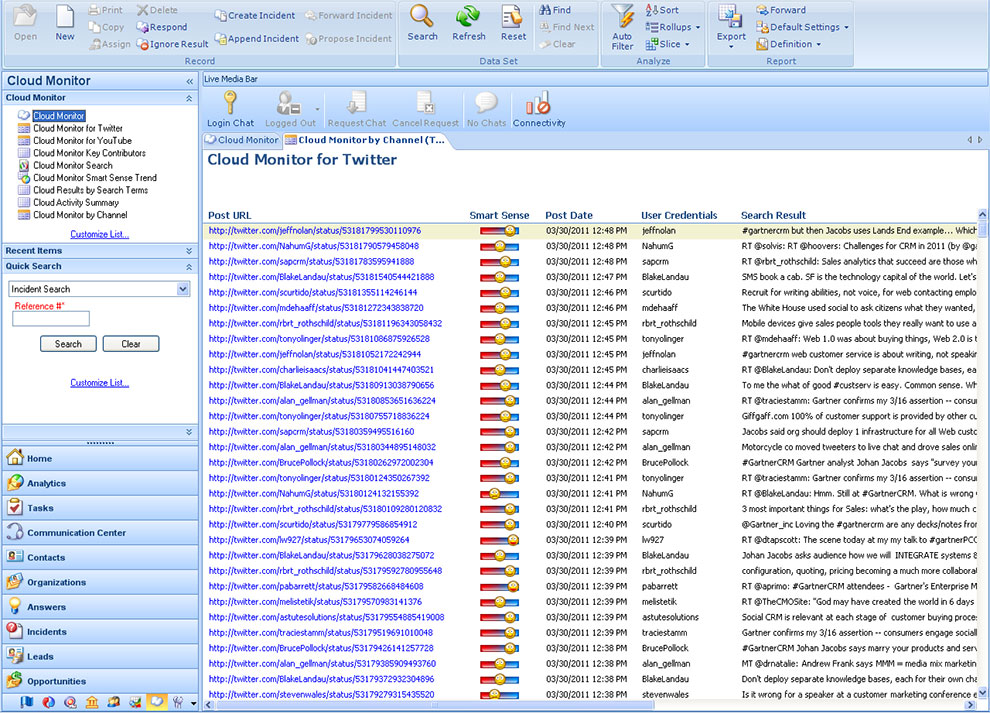This screenshot has height=713, width=990.
Task: Click the Assign toolbar item
Action: (x=110, y=44)
